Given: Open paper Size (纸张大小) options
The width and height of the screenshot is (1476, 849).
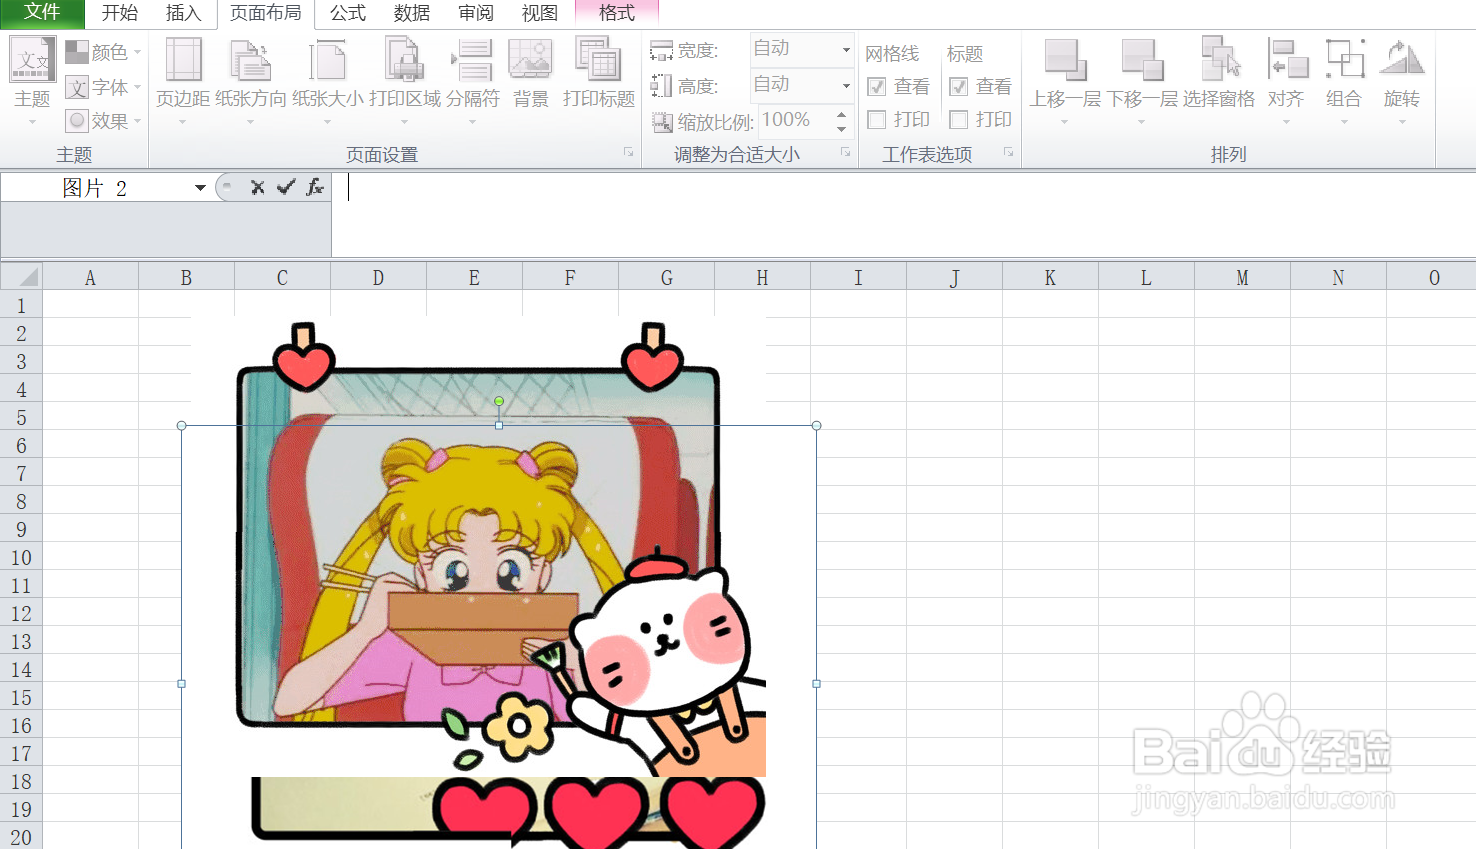Looking at the screenshot, I should [327, 80].
